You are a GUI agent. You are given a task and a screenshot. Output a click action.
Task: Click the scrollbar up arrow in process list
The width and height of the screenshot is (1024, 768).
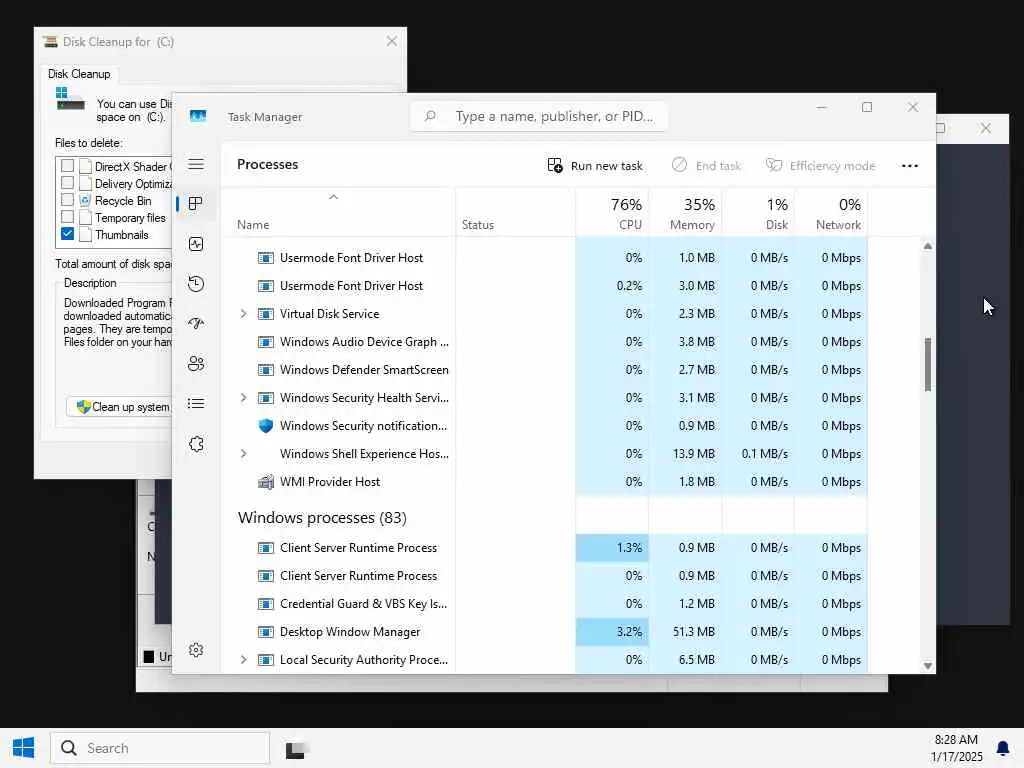pyautogui.click(x=927, y=246)
